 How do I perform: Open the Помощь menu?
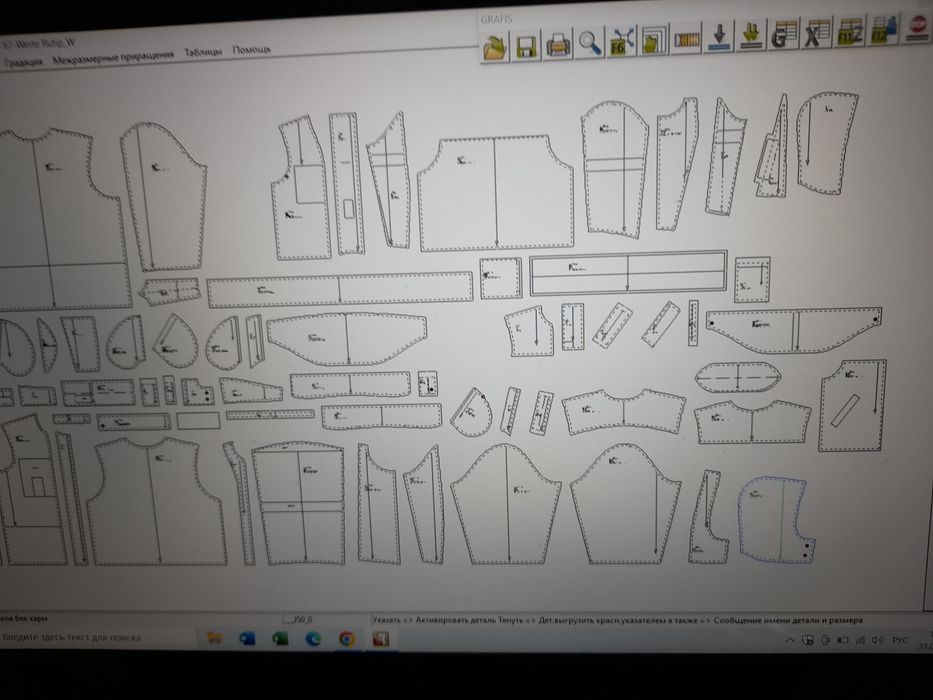pos(251,49)
